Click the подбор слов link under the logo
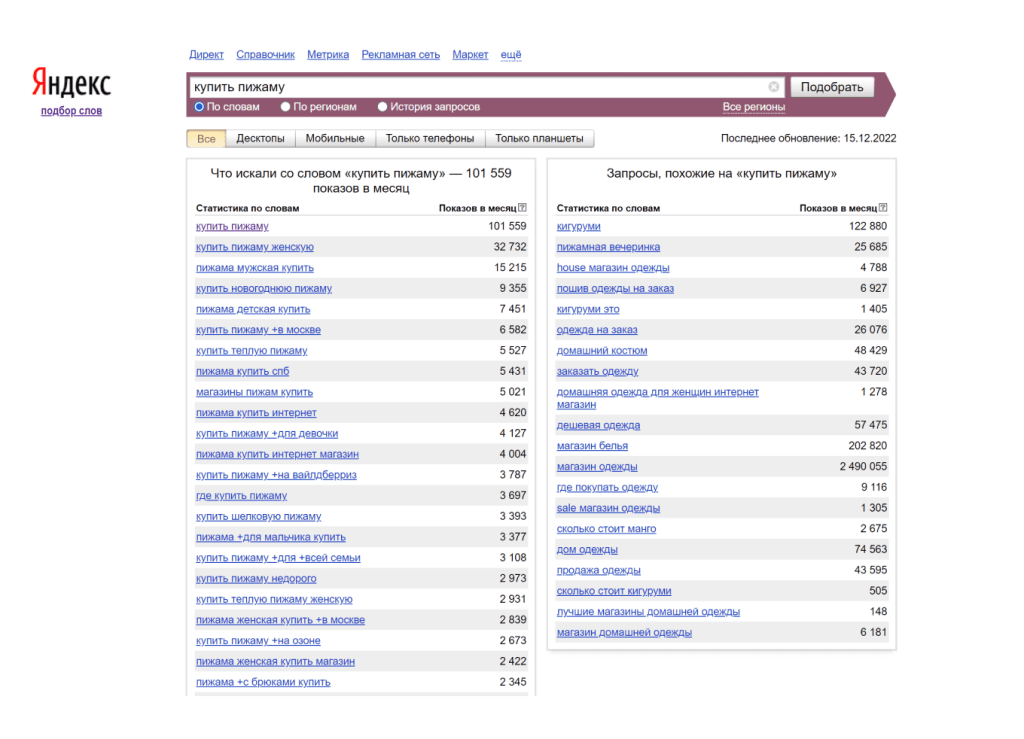 click(x=71, y=111)
